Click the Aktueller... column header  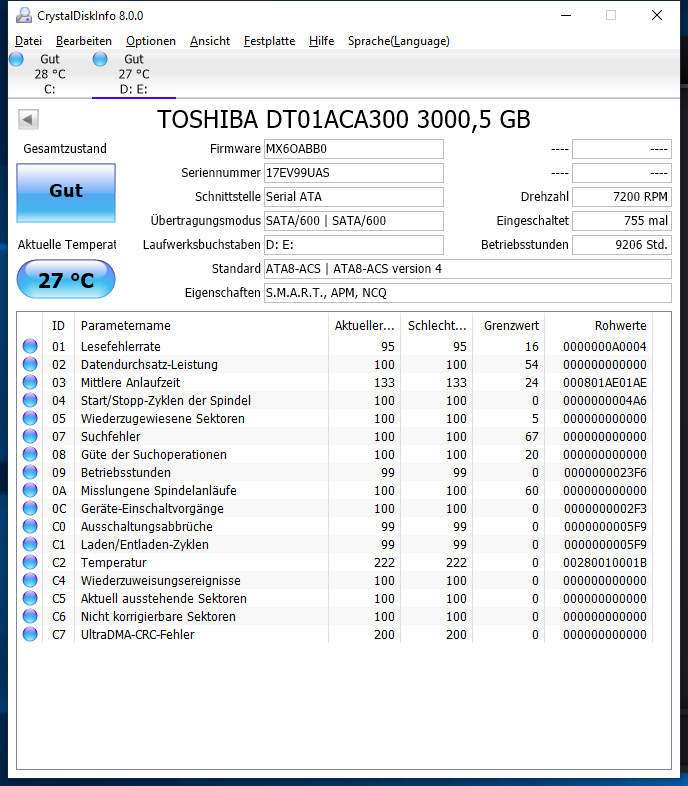coord(365,326)
